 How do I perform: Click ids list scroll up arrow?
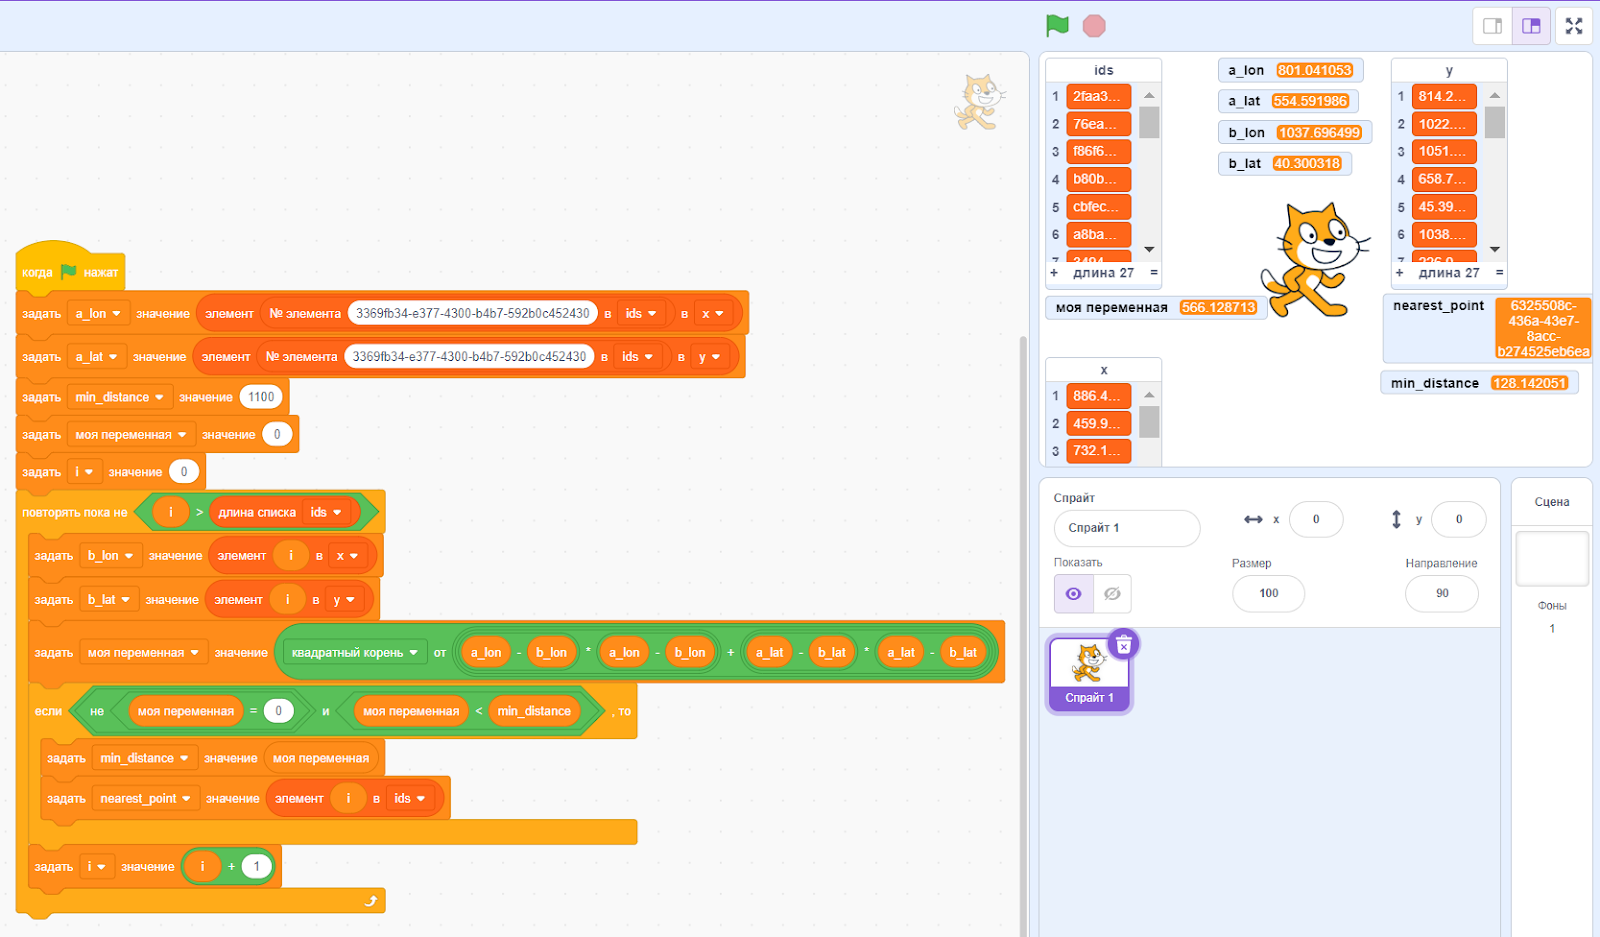(x=1149, y=95)
